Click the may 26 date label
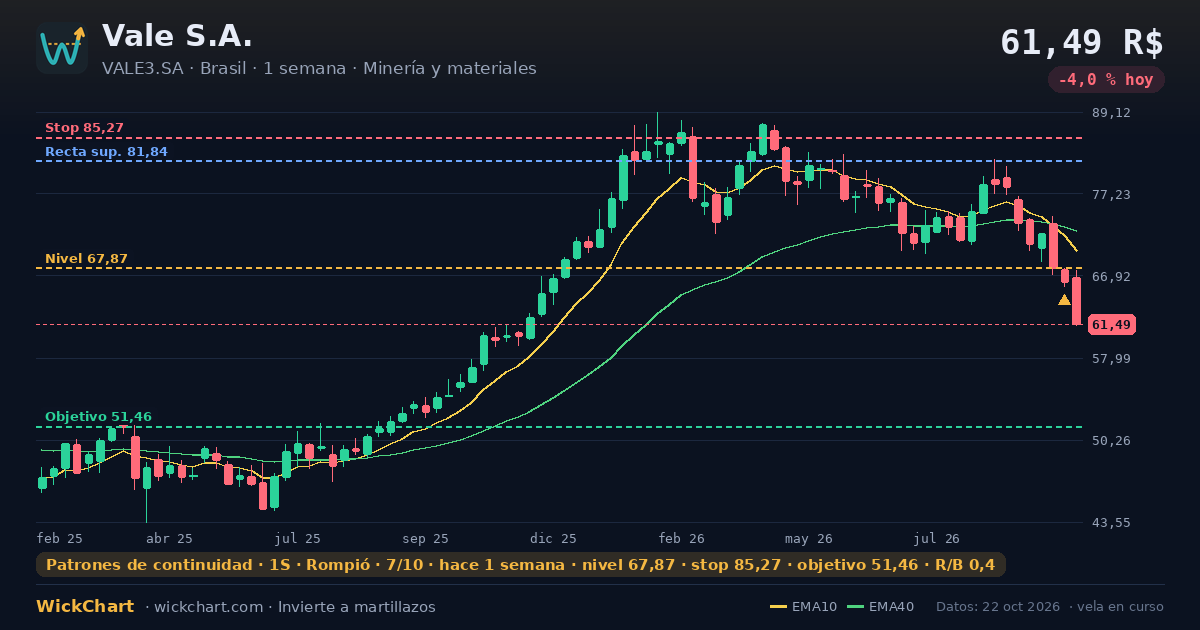 click(x=809, y=538)
